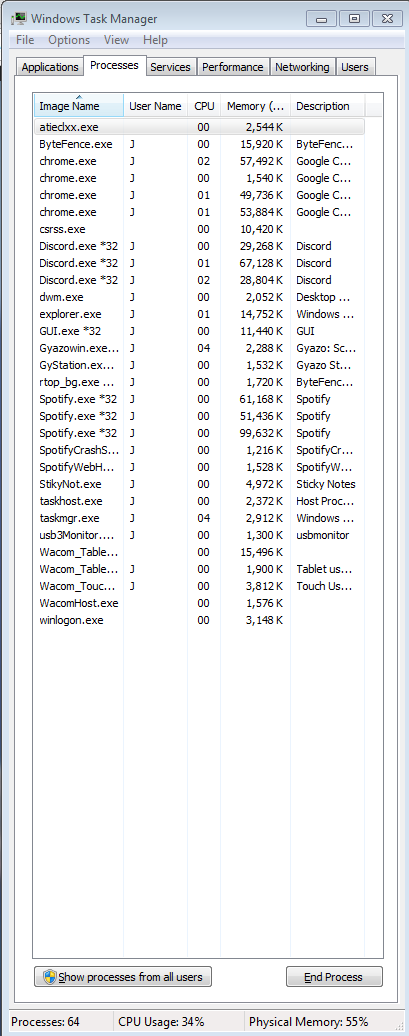Image resolution: width=409 pixels, height=1036 pixels.
Task: Switch to the Services tab
Action: 170,67
